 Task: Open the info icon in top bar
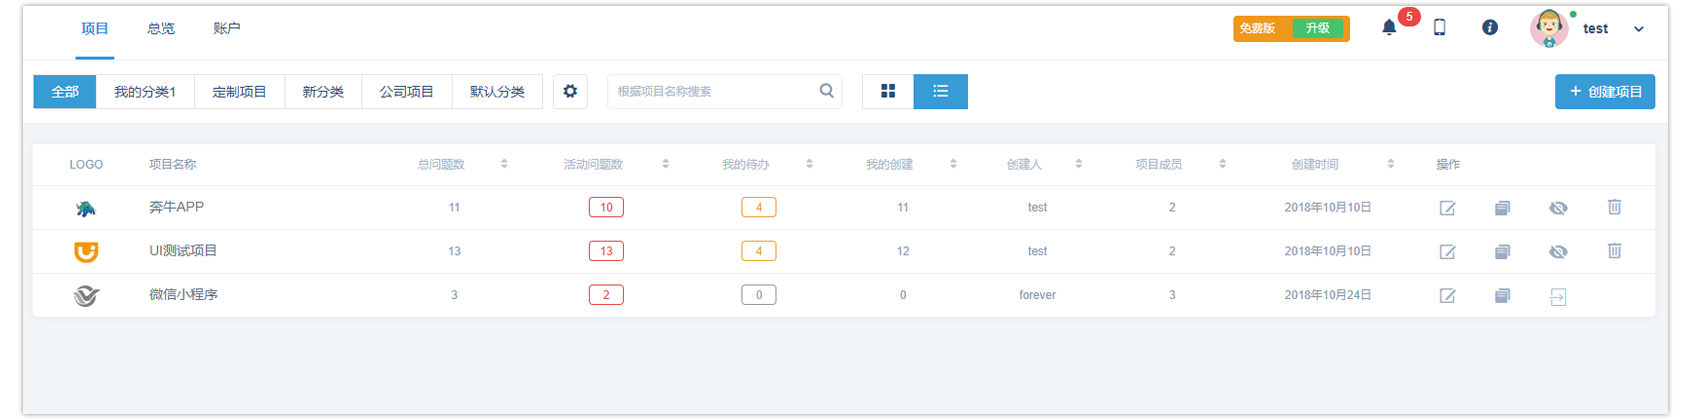pyautogui.click(x=1490, y=28)
